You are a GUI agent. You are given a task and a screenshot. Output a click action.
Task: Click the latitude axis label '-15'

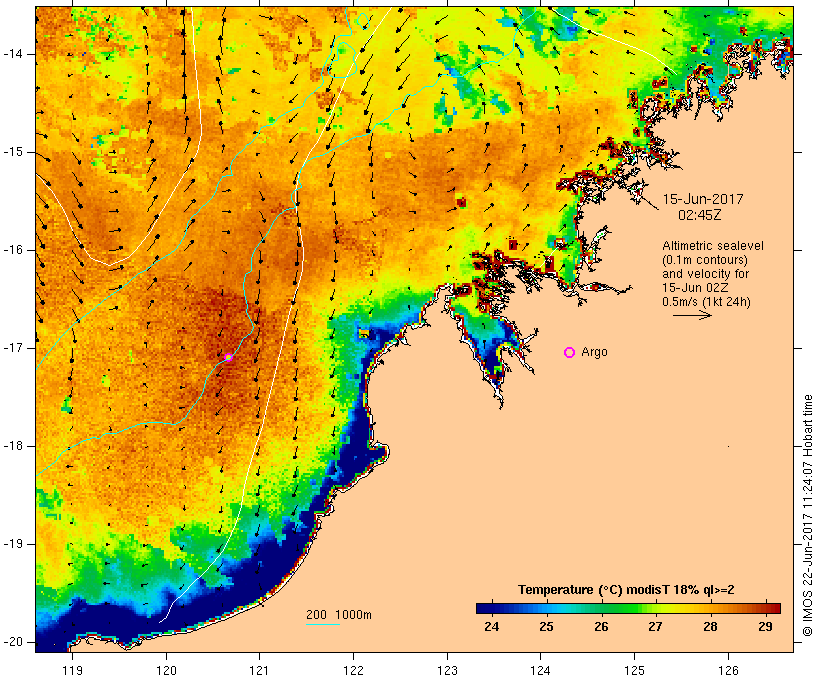pyautogui.click(x=13, y=152)
